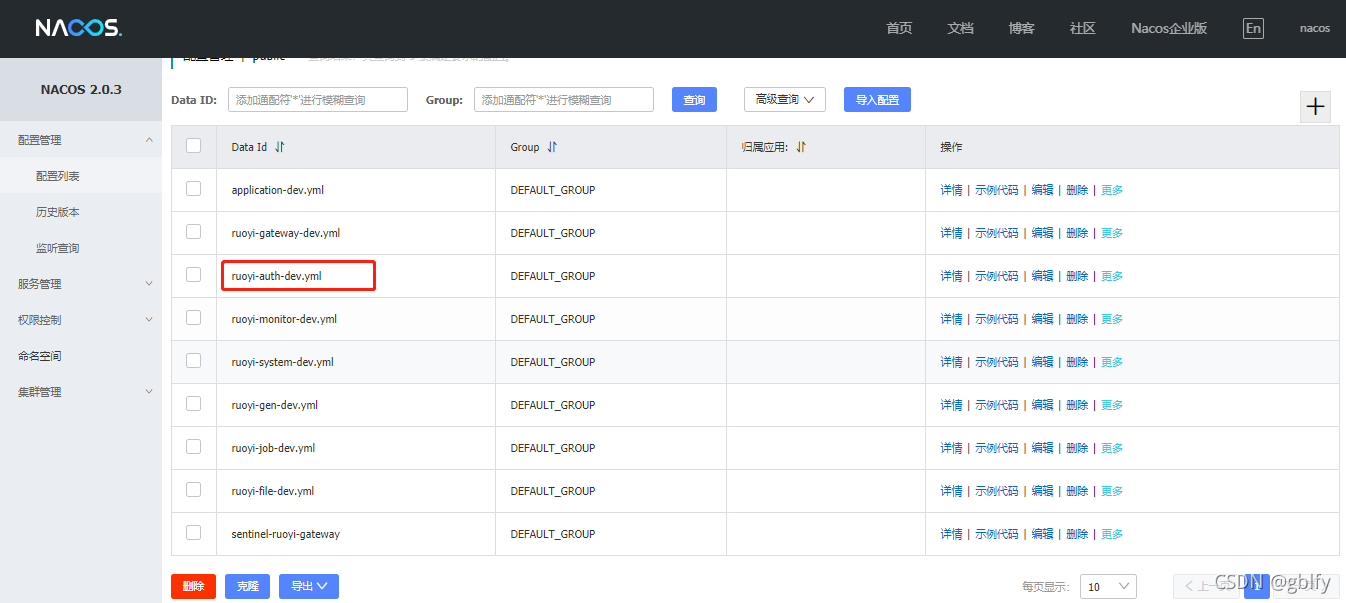Open 详情 for ruoyi-monitor-dev.yml
1346x603 pixels.
point(951,319)
